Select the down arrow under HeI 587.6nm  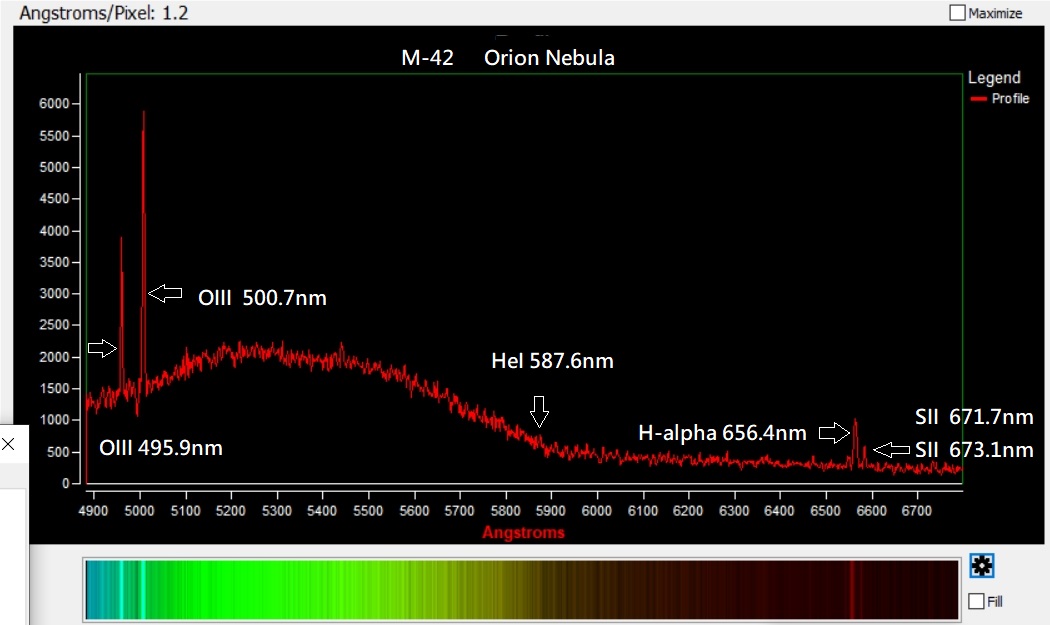pyautogui.click(x=539, y=410)
